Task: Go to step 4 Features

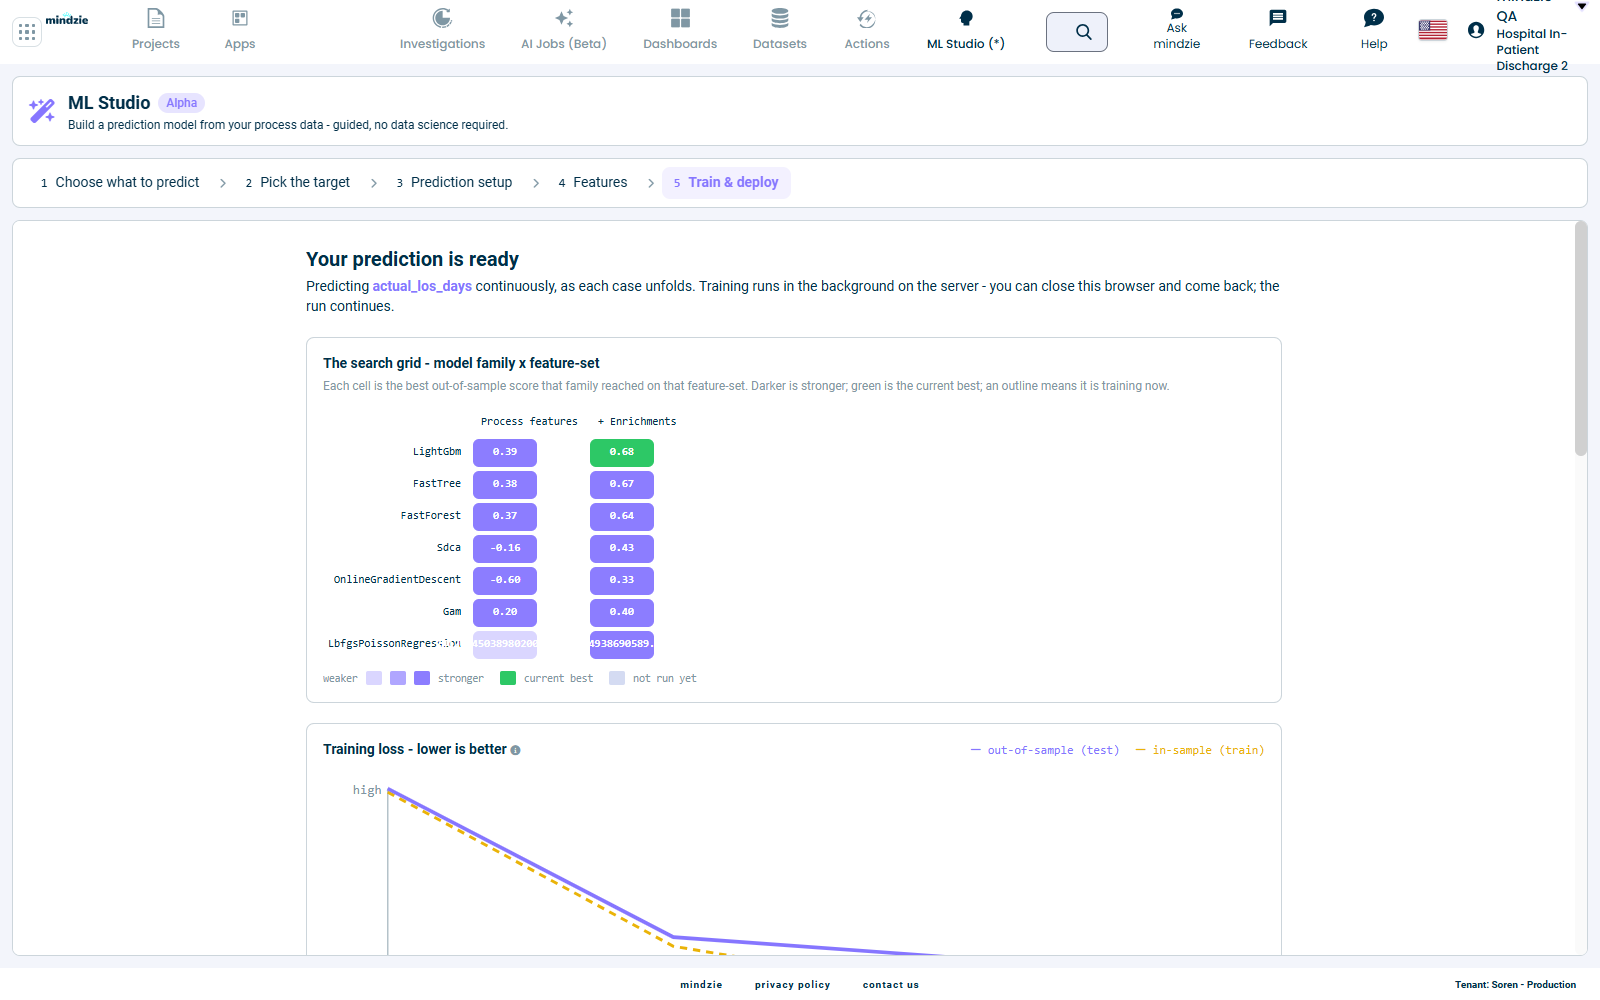Action: [593, 183]
